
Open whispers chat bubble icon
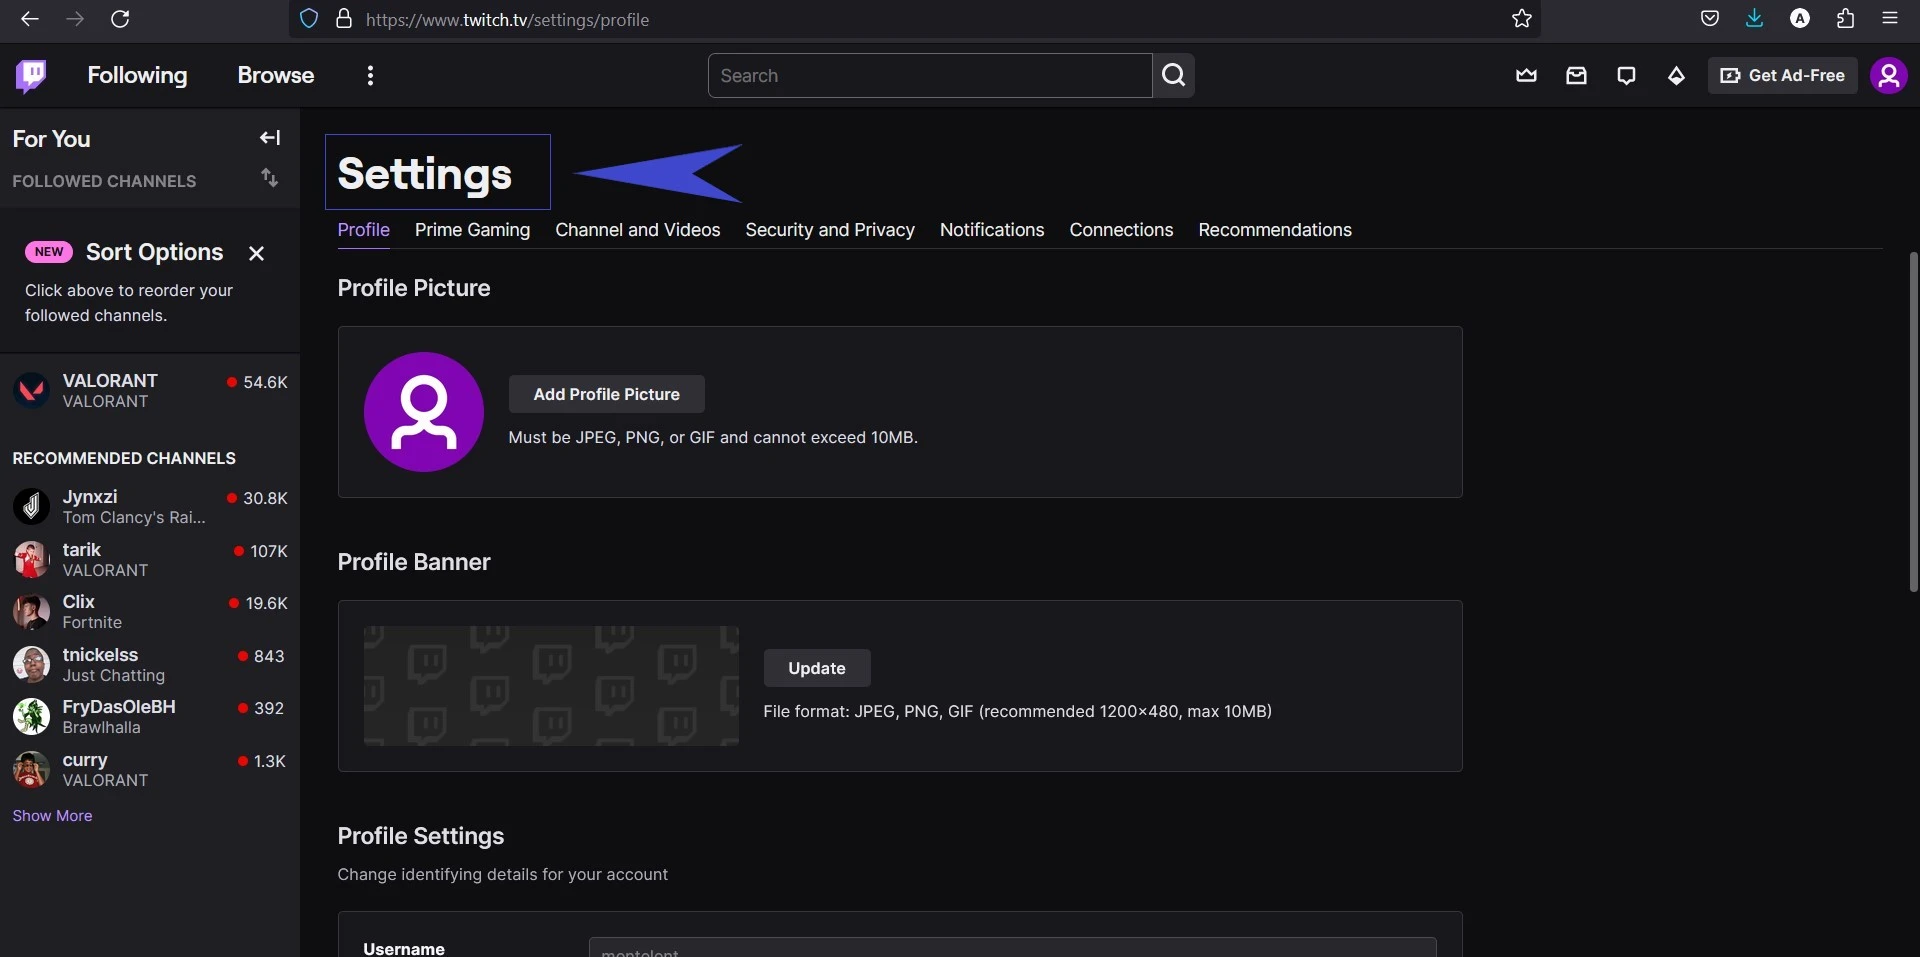[1626, 75]
